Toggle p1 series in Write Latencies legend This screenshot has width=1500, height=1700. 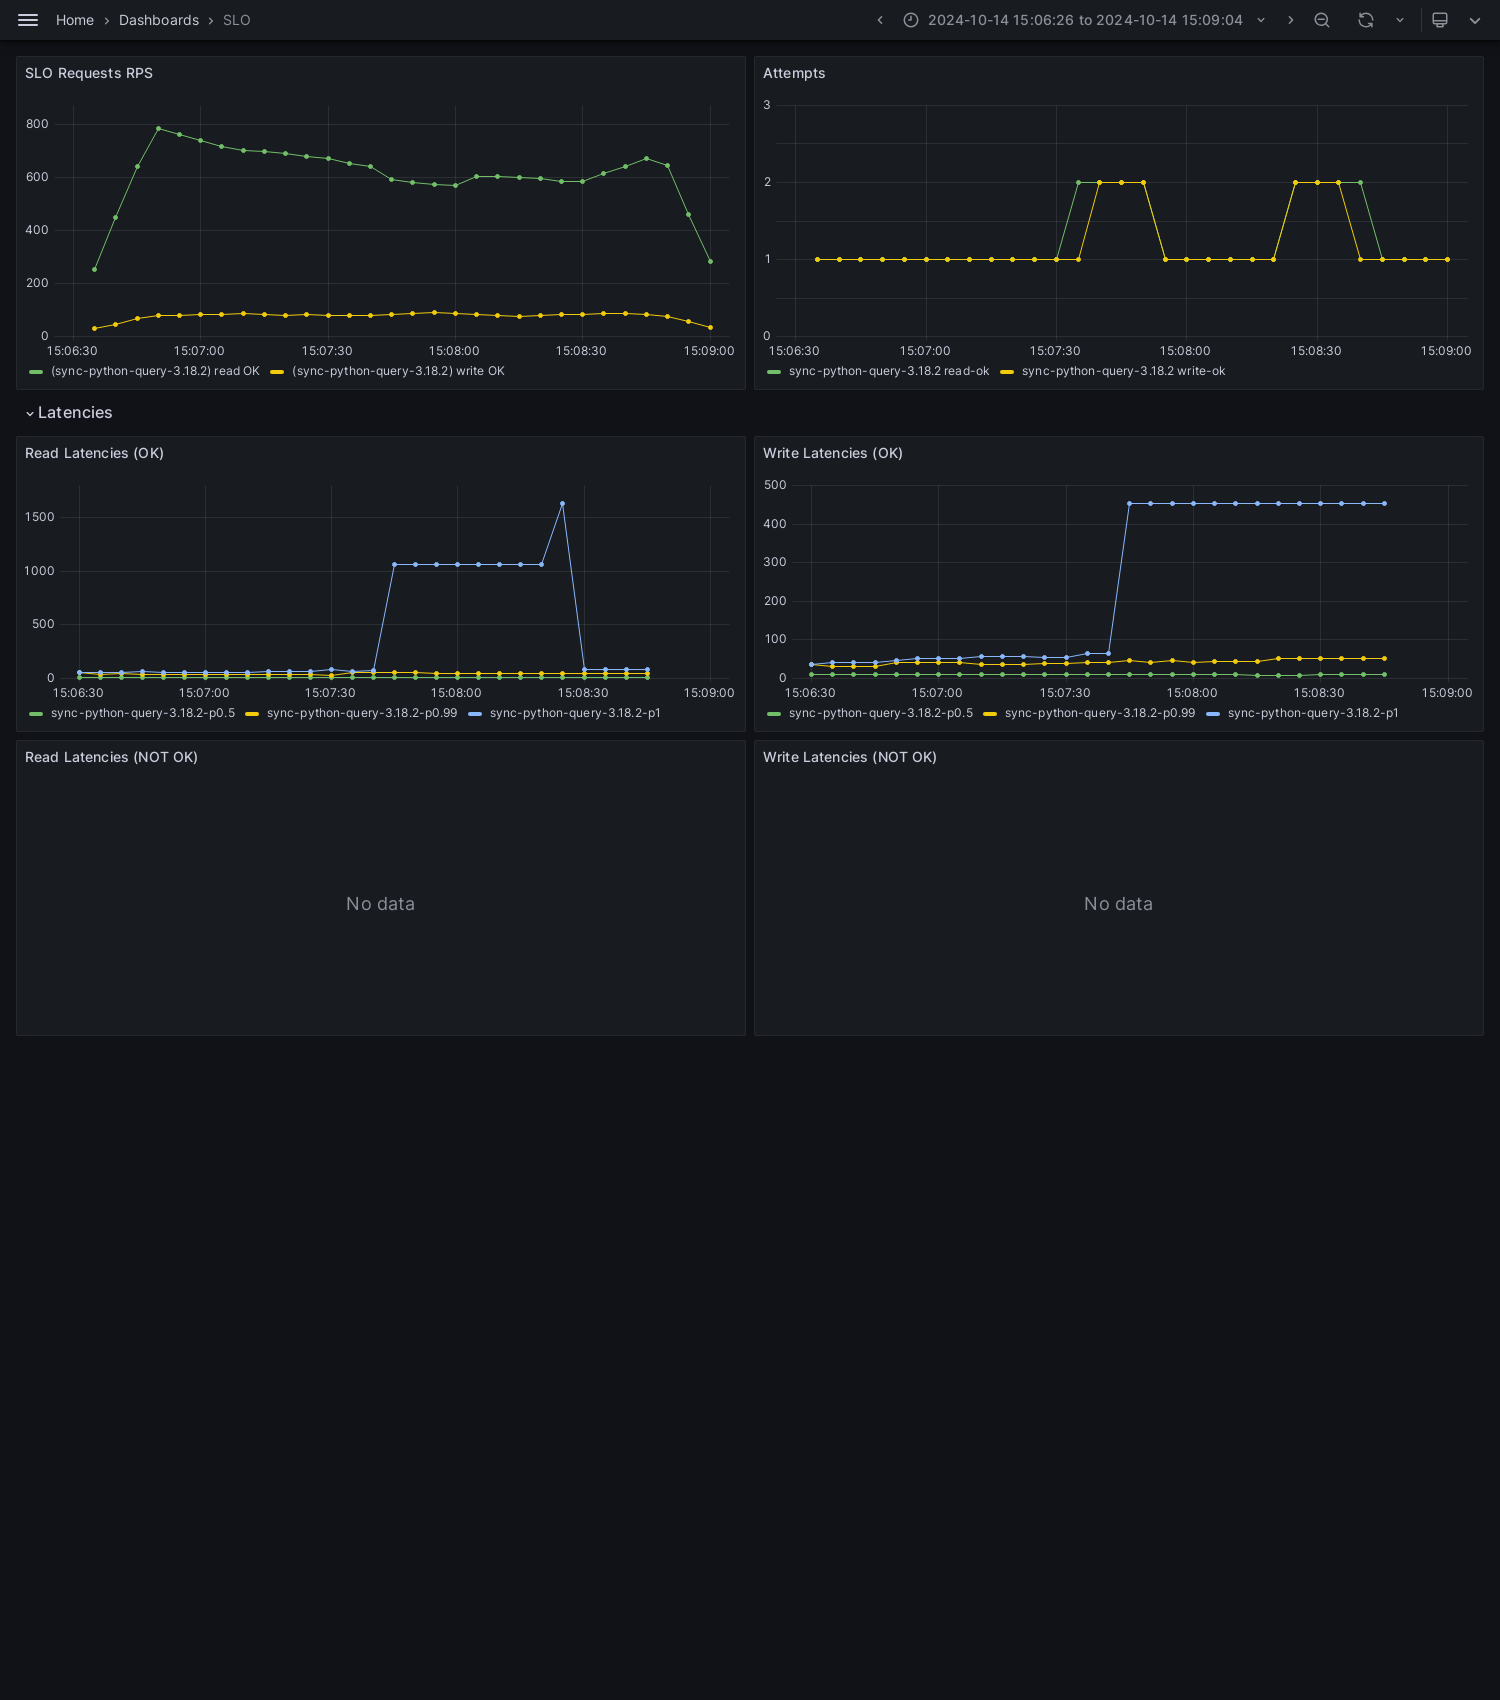[x=1313, y=713]
